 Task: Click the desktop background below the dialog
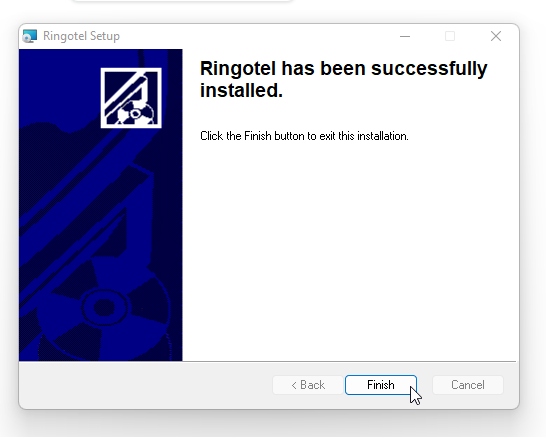point(273,425)
